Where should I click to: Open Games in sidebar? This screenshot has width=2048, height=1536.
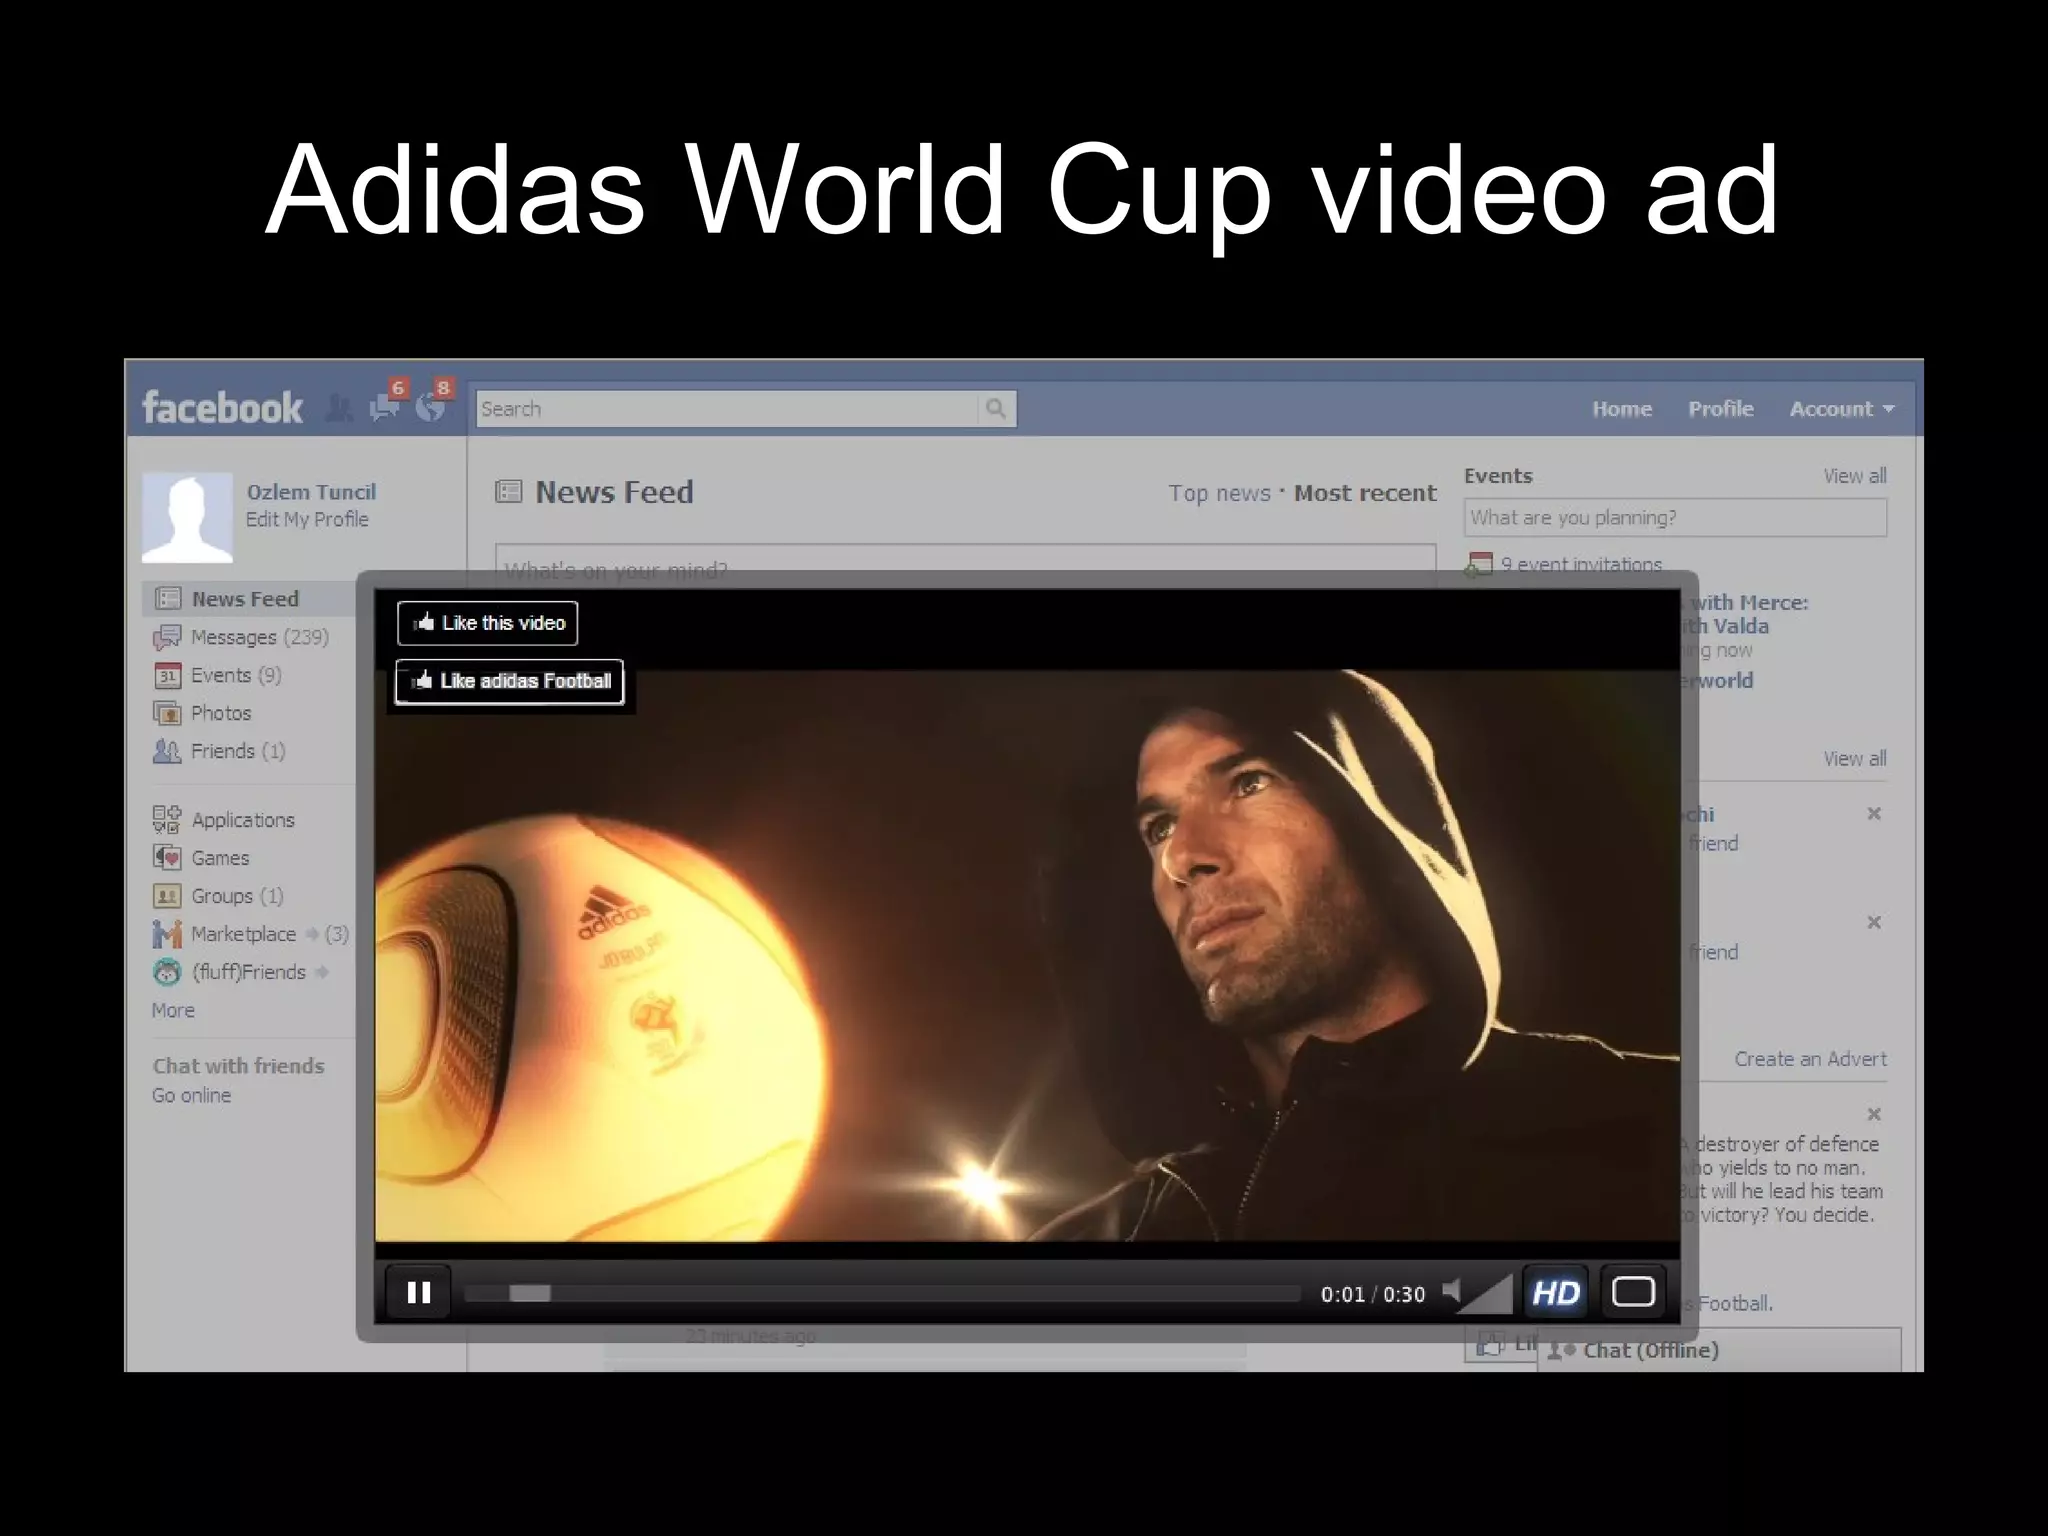[x=220, y=858]
